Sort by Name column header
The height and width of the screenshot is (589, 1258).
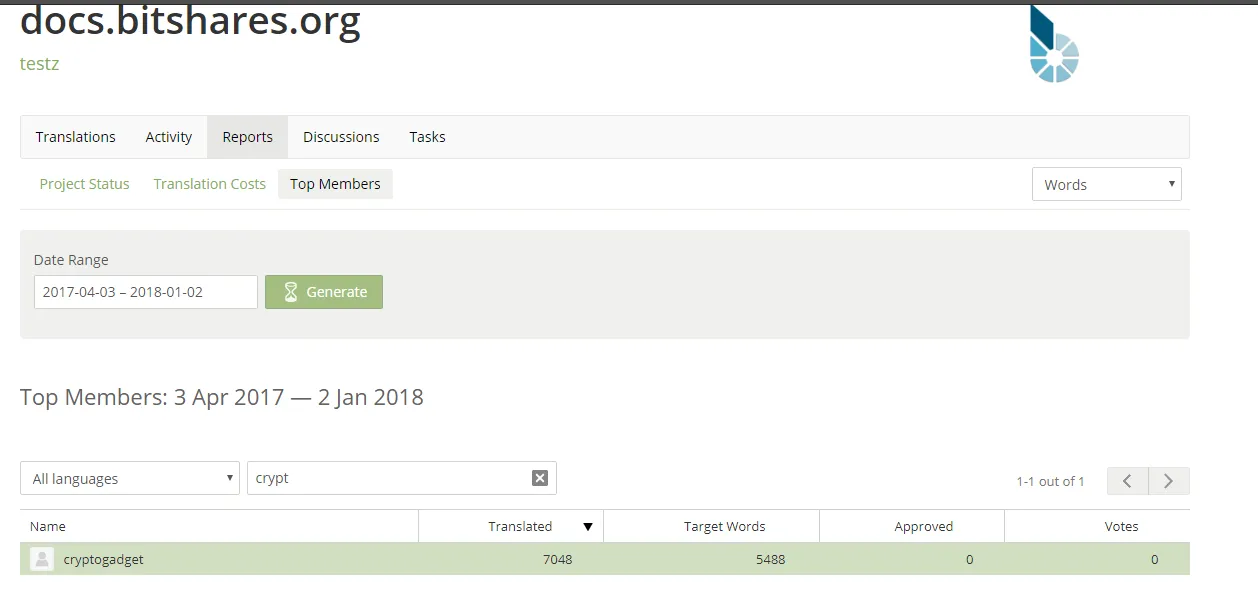pos(48,526)
